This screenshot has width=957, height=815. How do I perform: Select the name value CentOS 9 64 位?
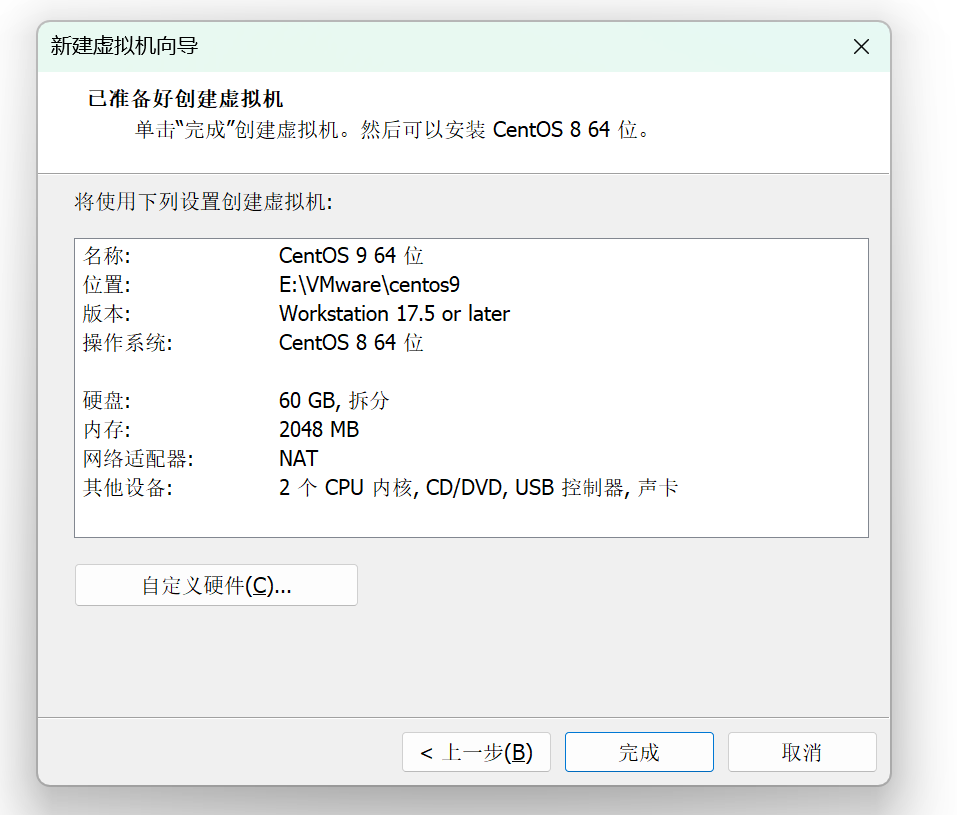coord(351,255)
